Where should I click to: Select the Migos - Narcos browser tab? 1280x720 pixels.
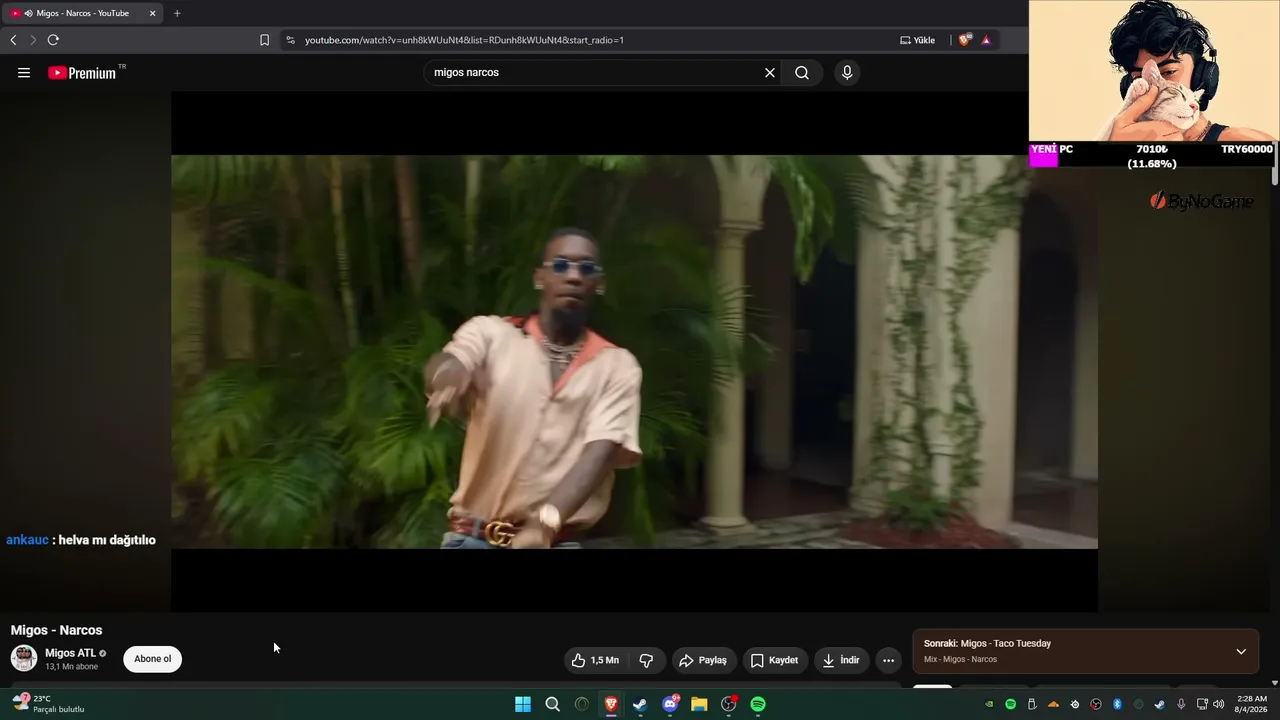coord(82,13)
